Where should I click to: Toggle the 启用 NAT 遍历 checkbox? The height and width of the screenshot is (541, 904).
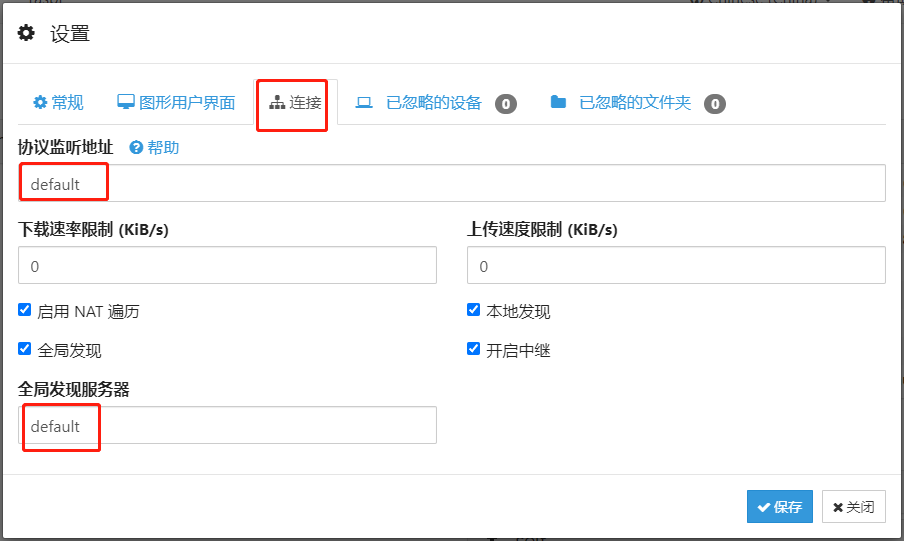(25, 310)
